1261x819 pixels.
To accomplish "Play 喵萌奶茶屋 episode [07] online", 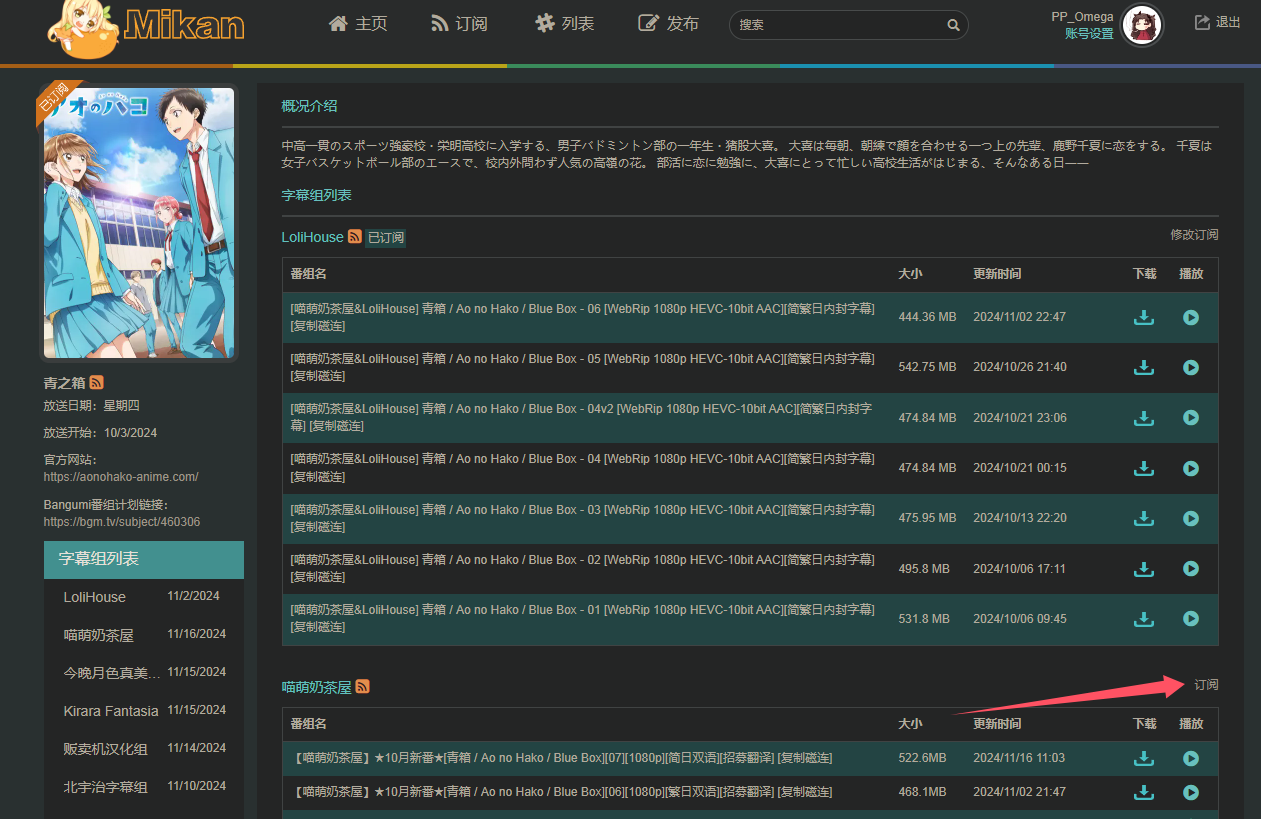I will pos(1191,758).
